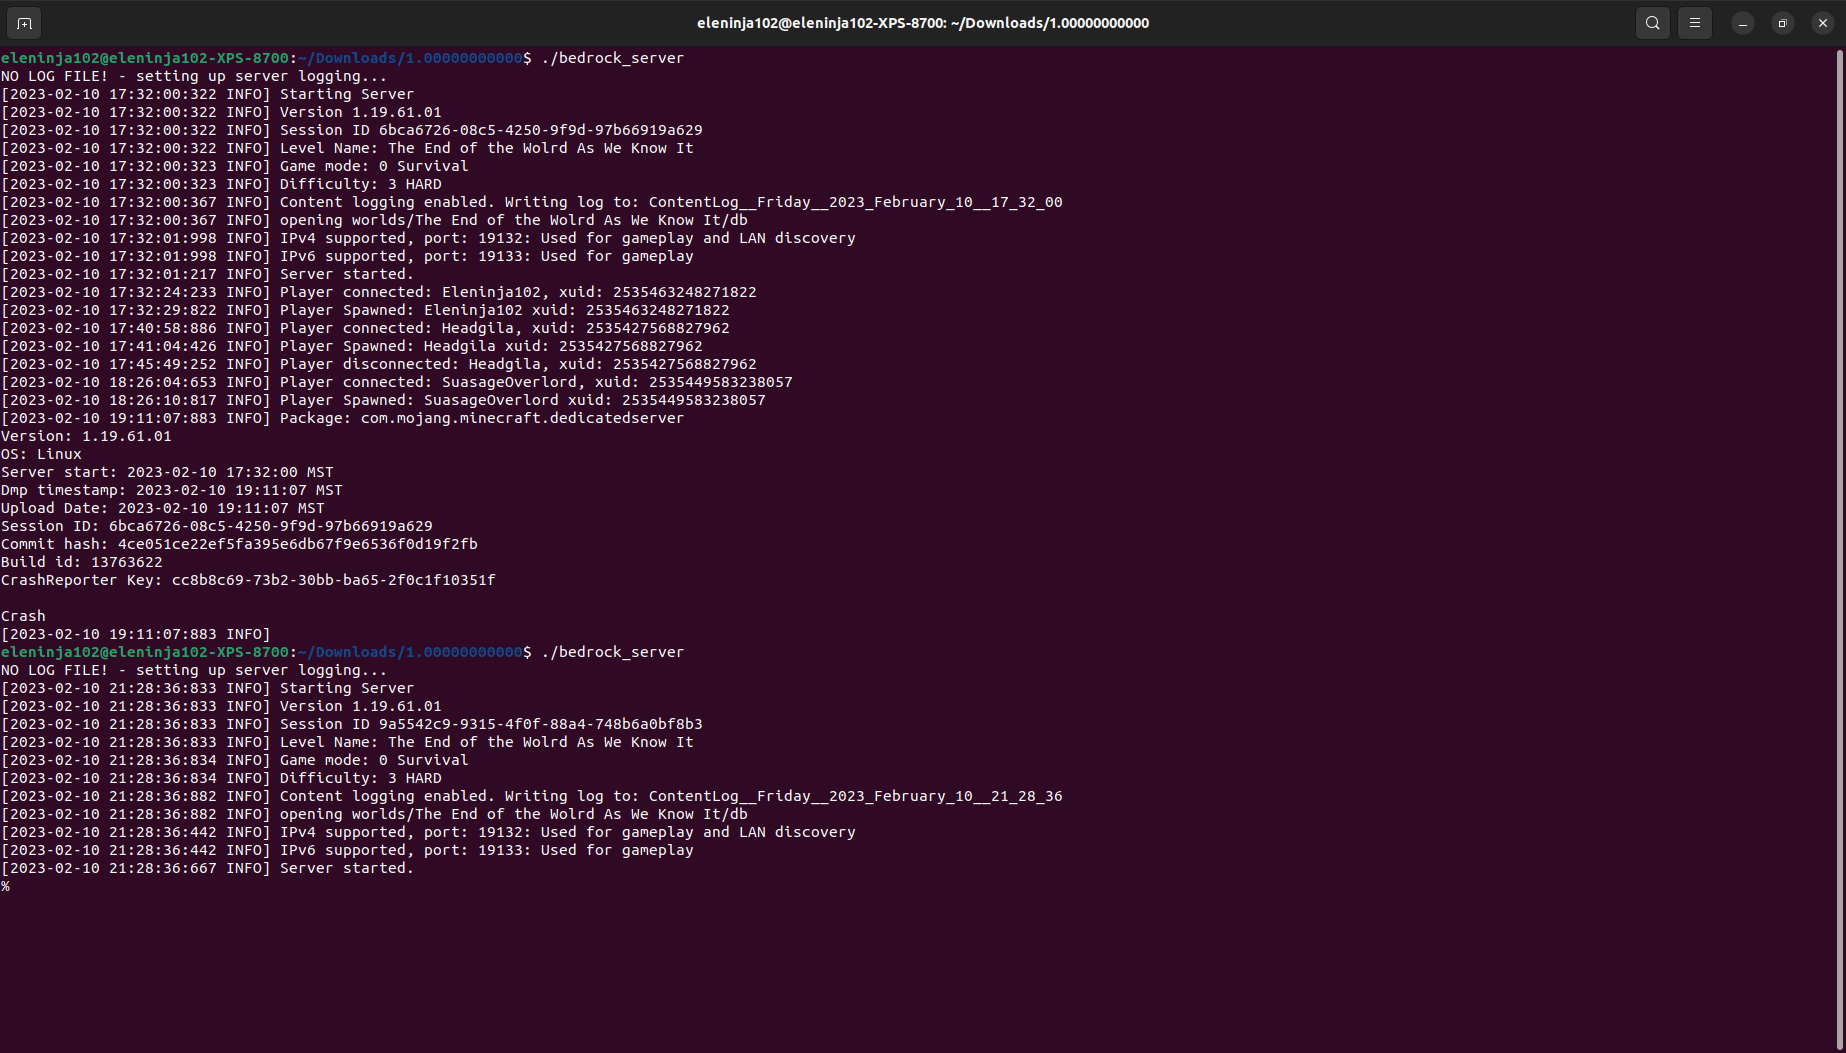
Task: Open the hamburger menu in title bar
Action: (1695, 23)
